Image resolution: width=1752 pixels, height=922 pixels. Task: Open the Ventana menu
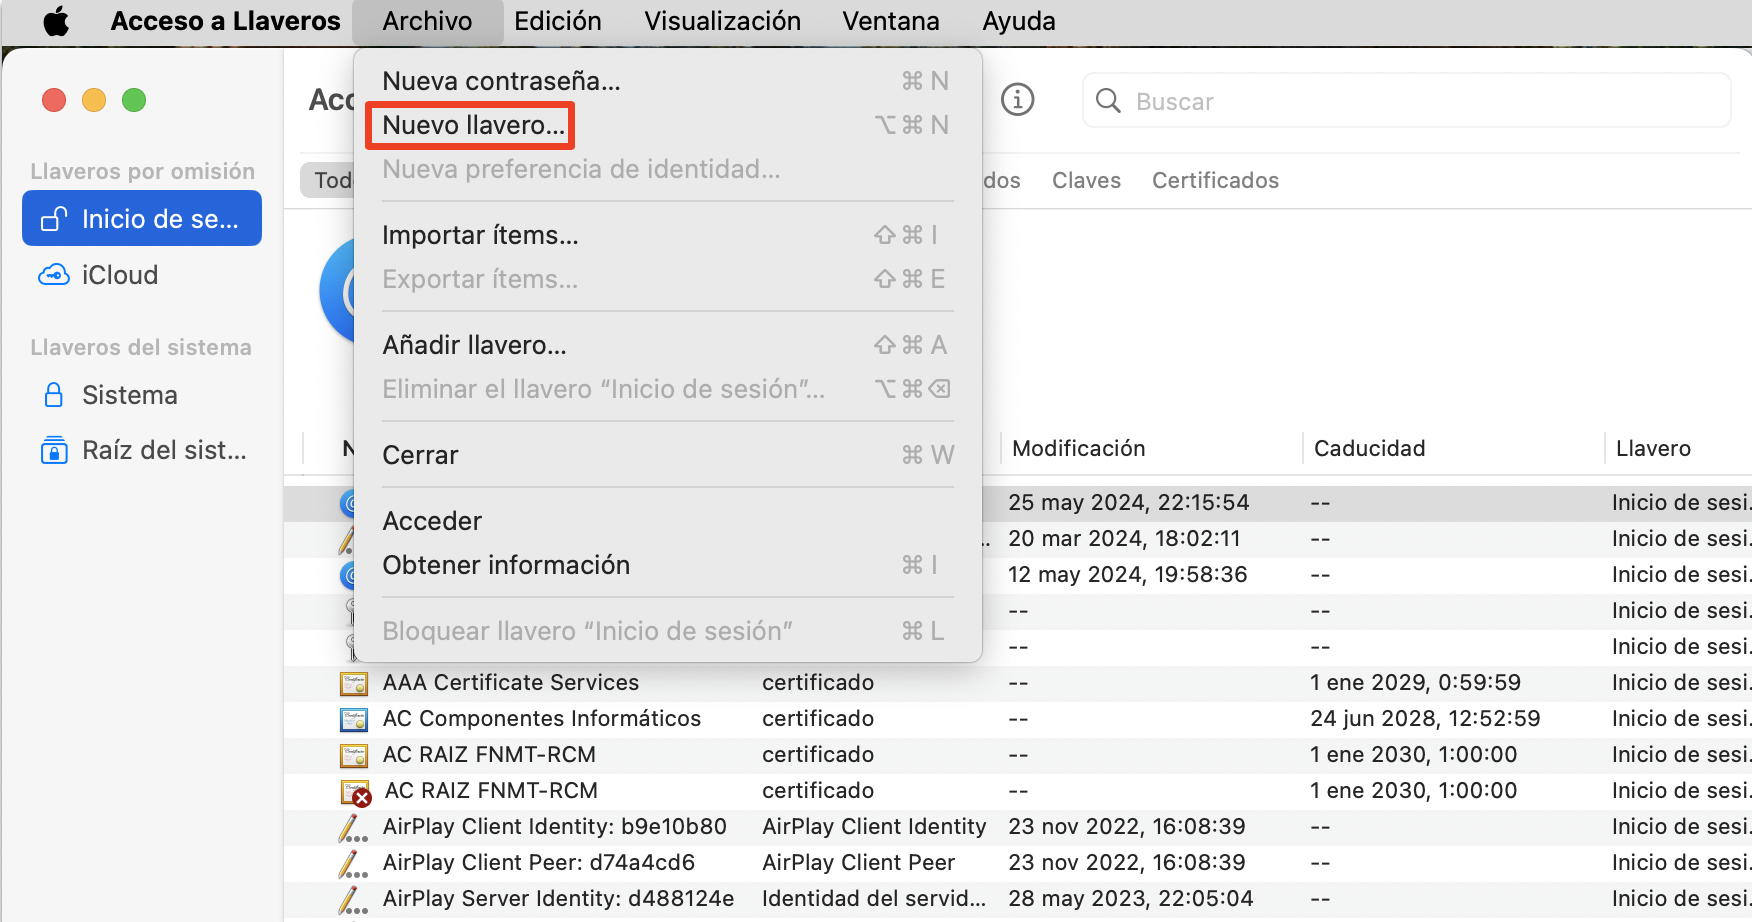[890, 20]
